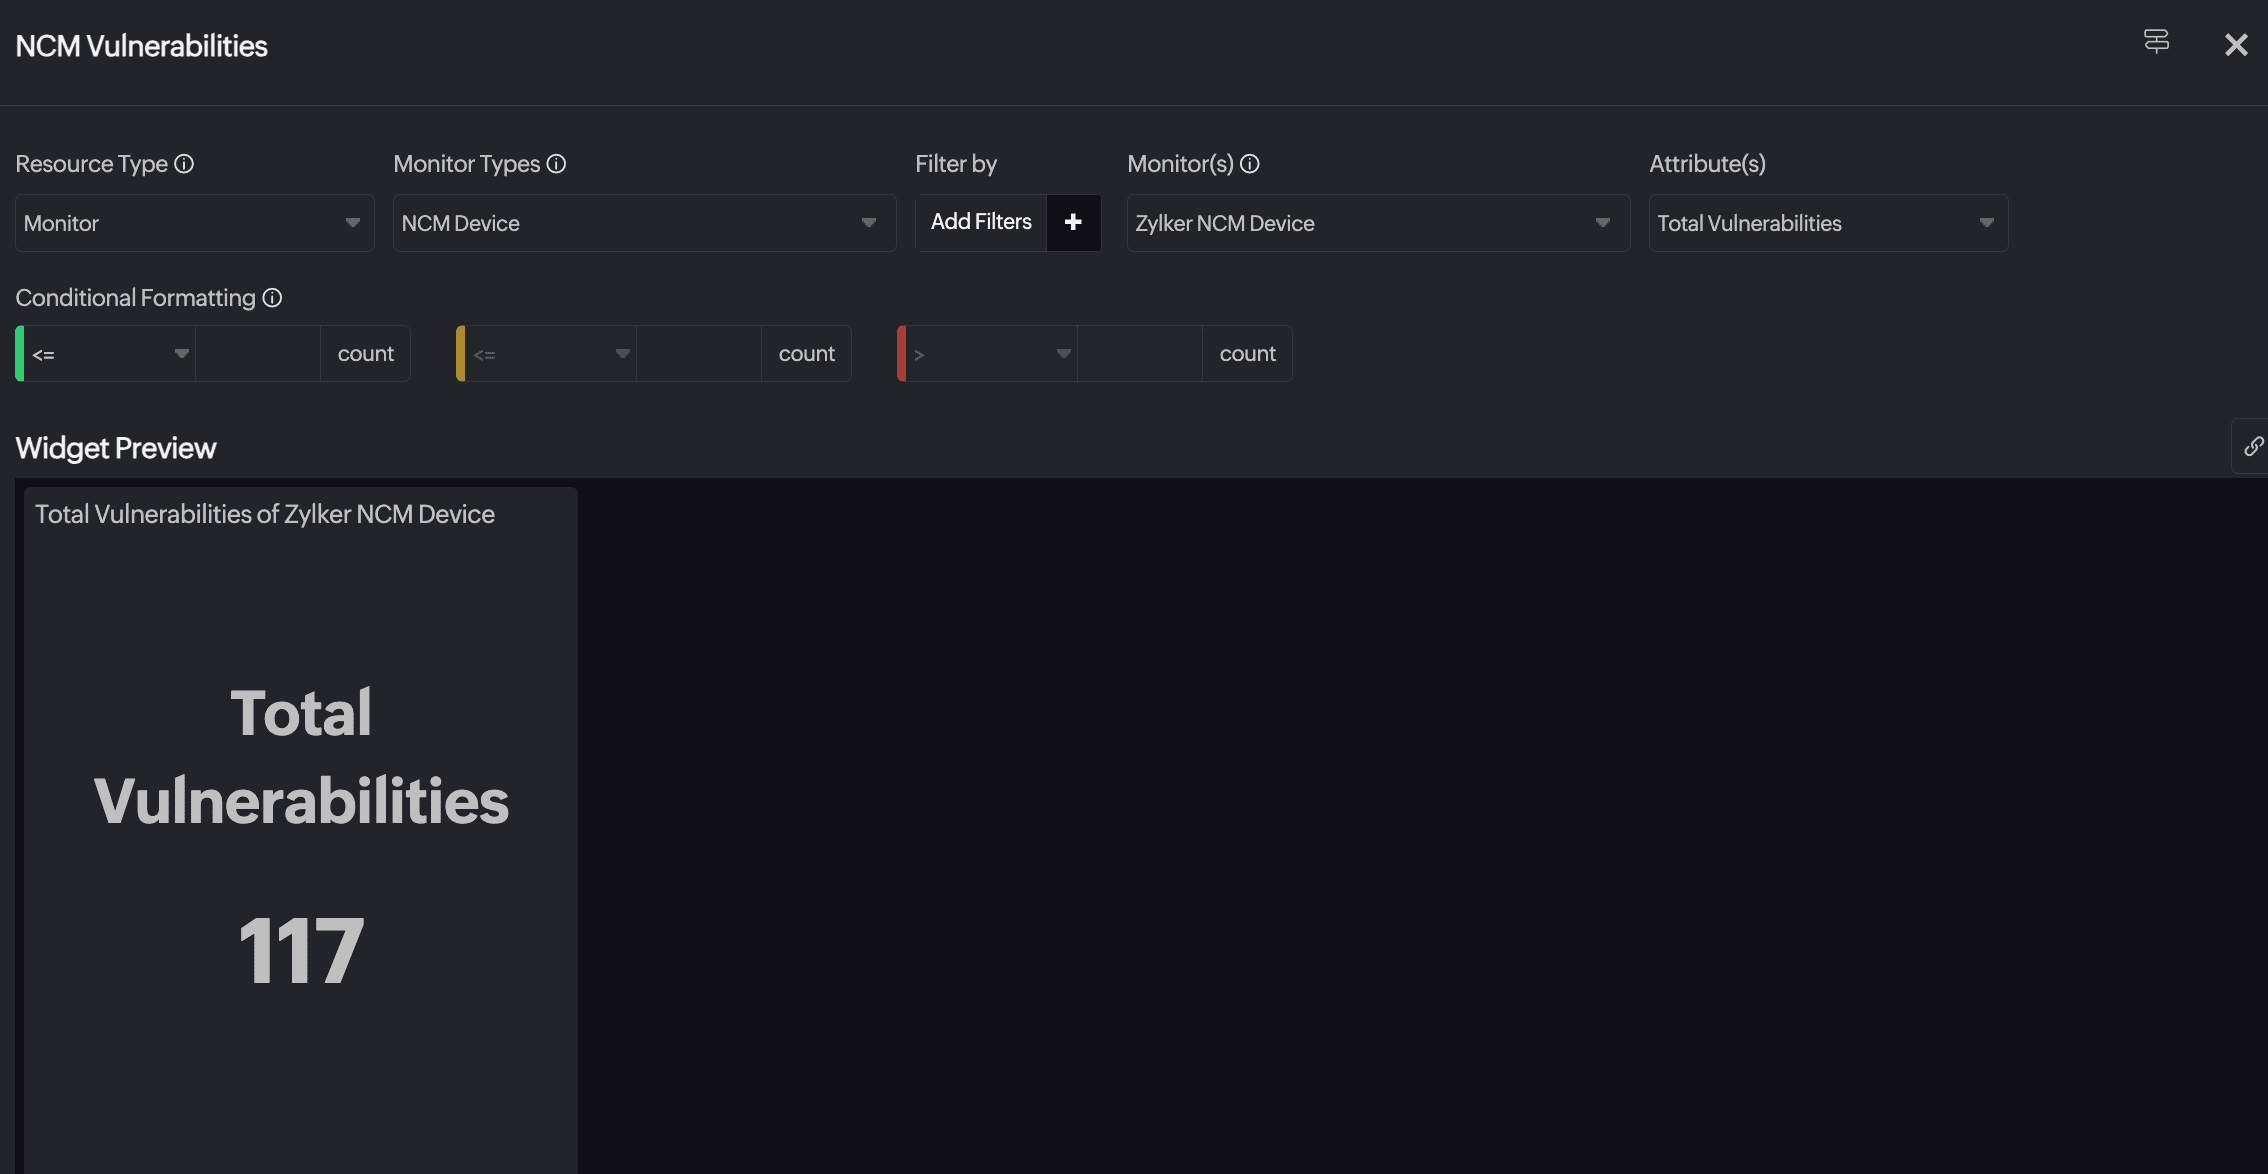Click the Resource Type info icon
This screenshot has width=2268, height=1174.
184,164
